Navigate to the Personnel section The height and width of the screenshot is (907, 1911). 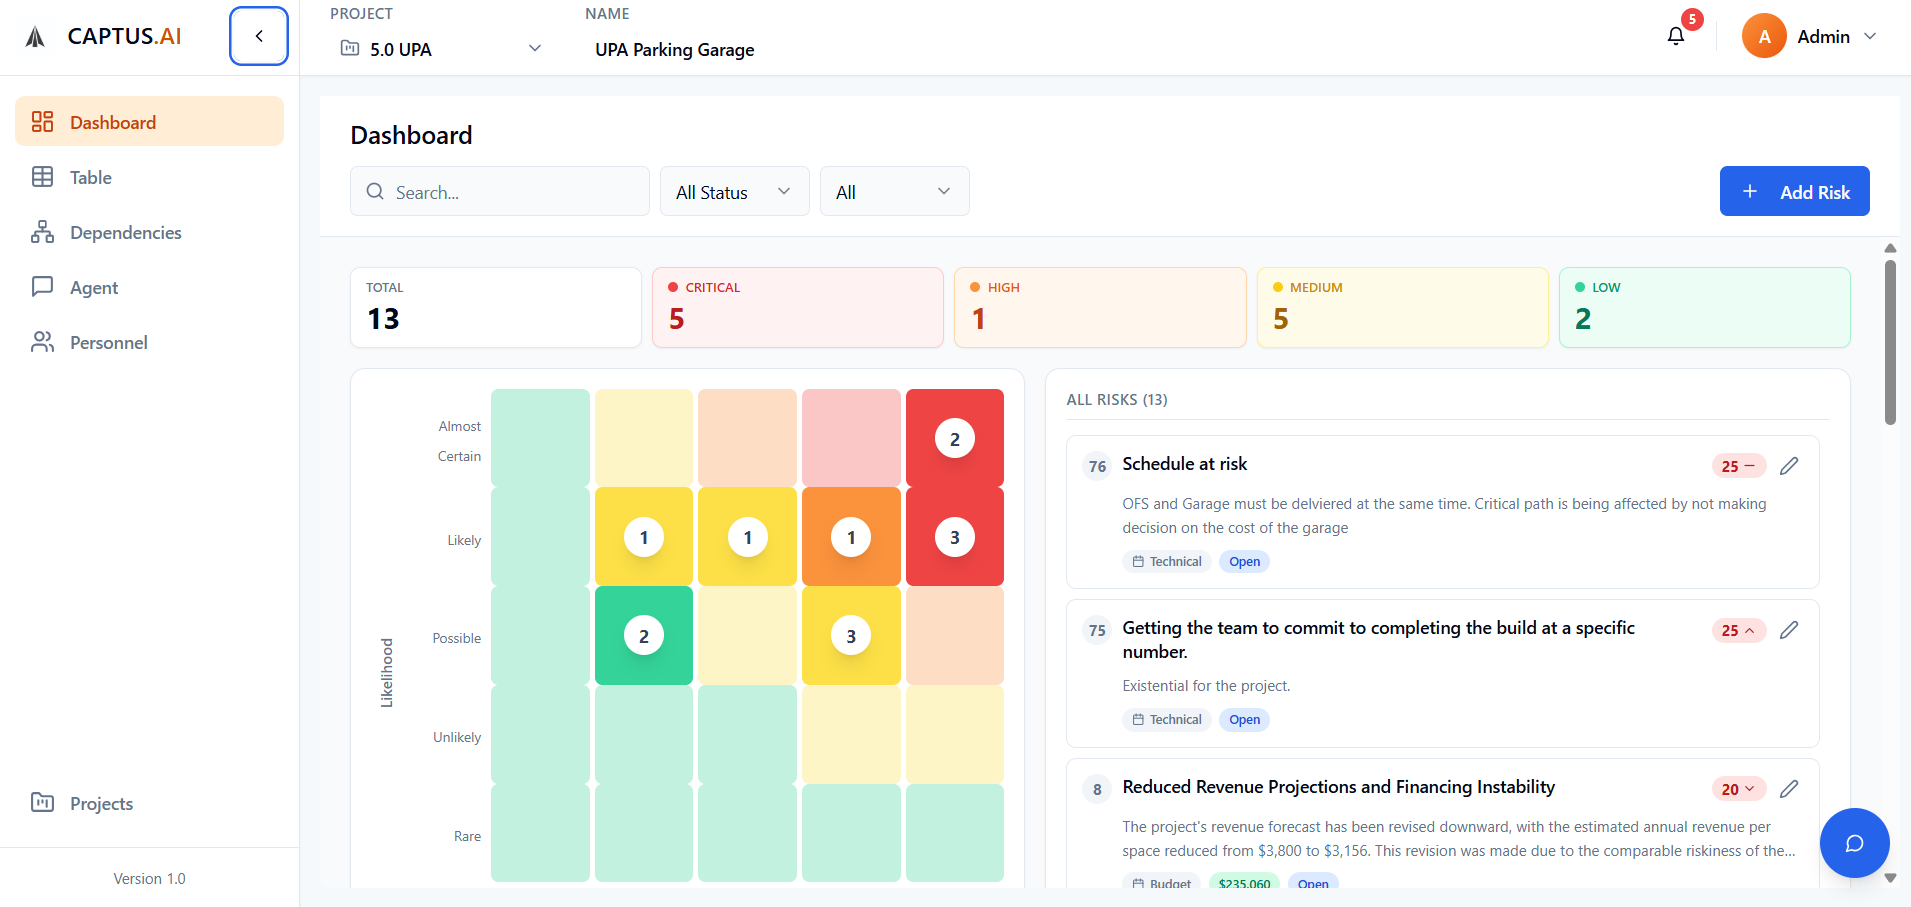coord(108,343)
